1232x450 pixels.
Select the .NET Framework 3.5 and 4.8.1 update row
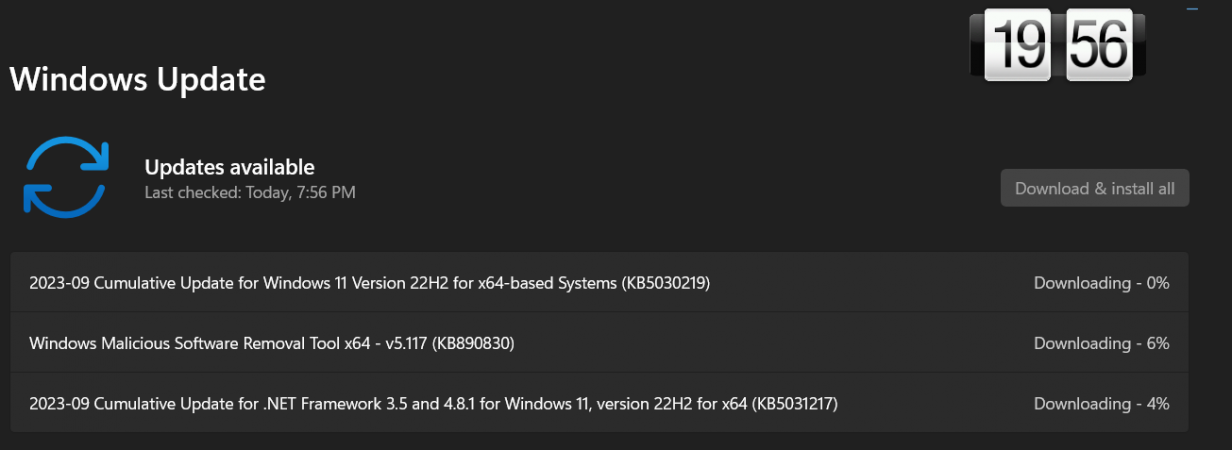click(600, 404)
